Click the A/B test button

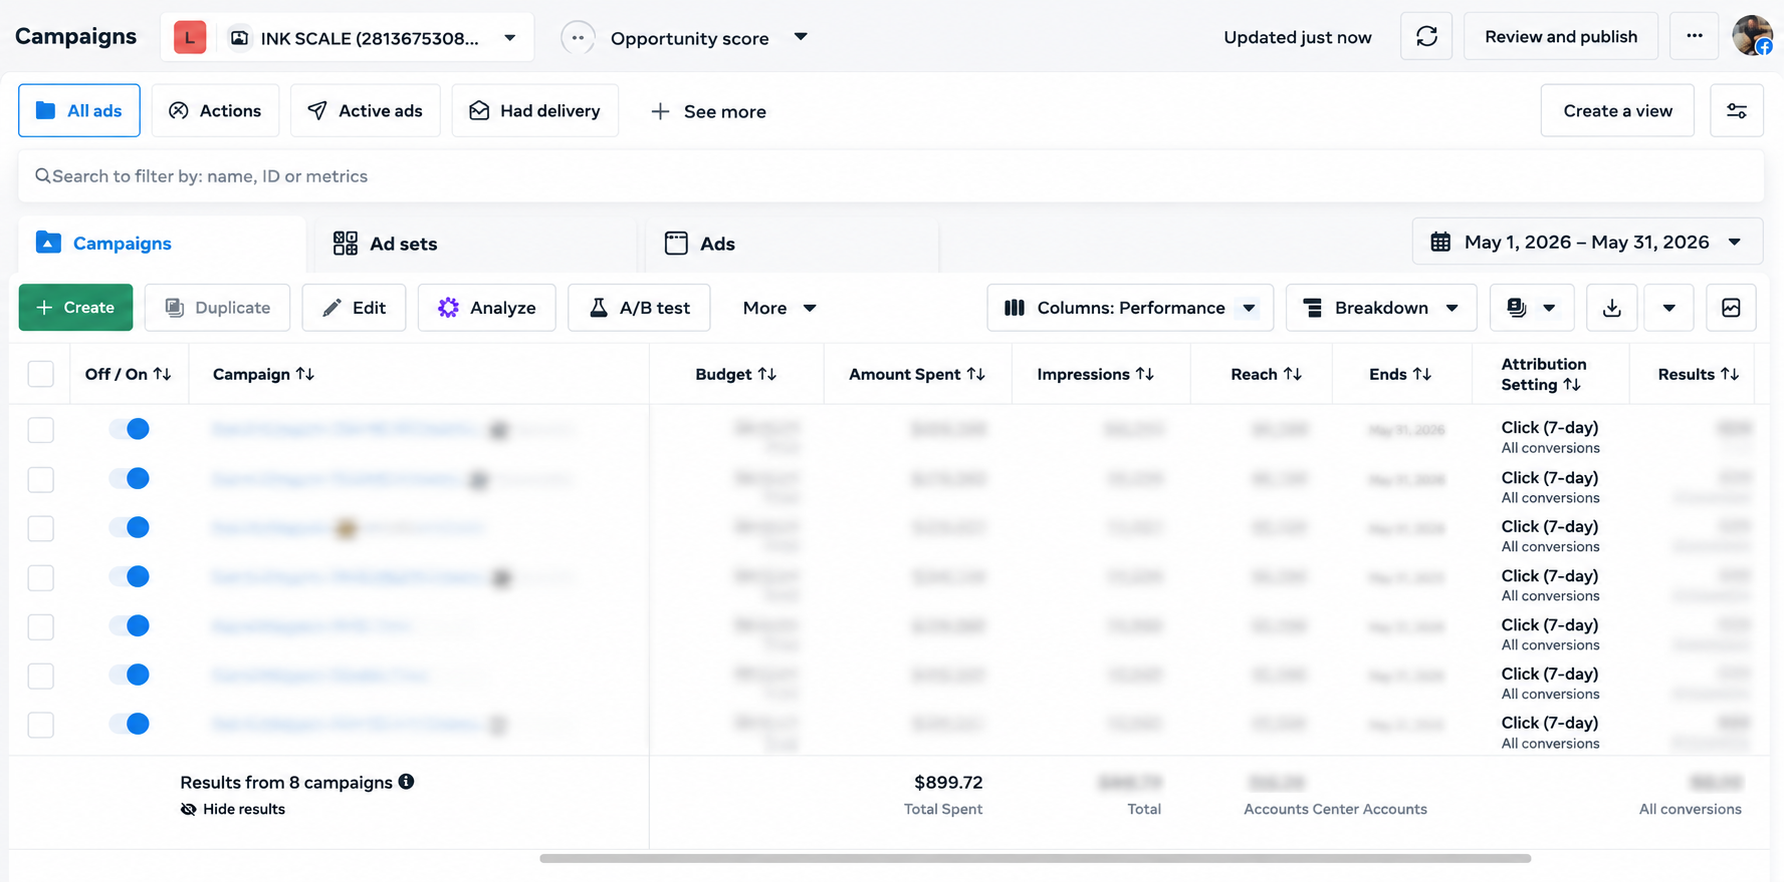[x=639, y=308]
